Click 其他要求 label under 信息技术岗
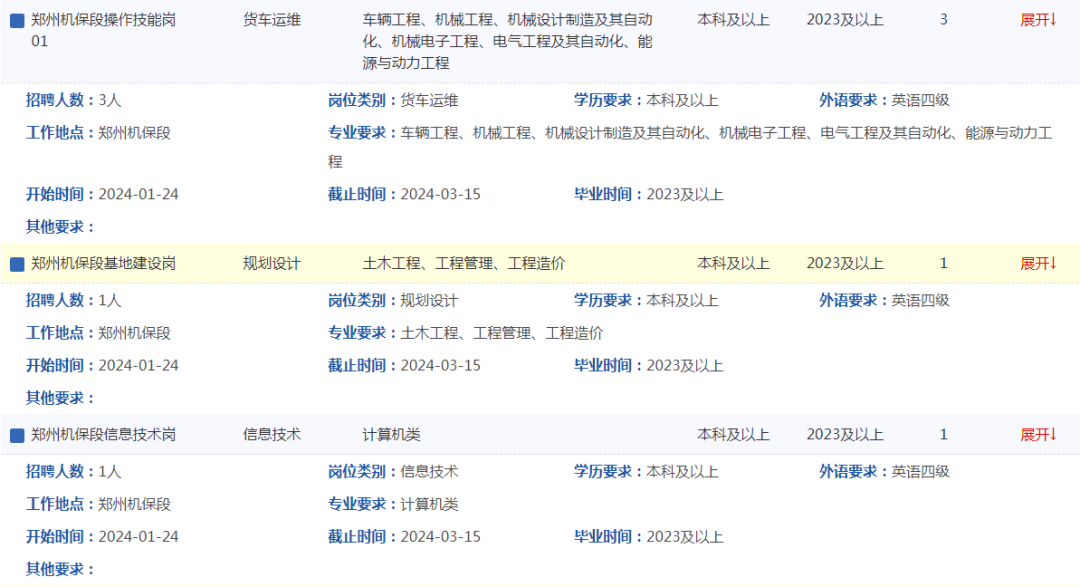Viewport: 1080px width, 587px height. (x=60, y=568)
